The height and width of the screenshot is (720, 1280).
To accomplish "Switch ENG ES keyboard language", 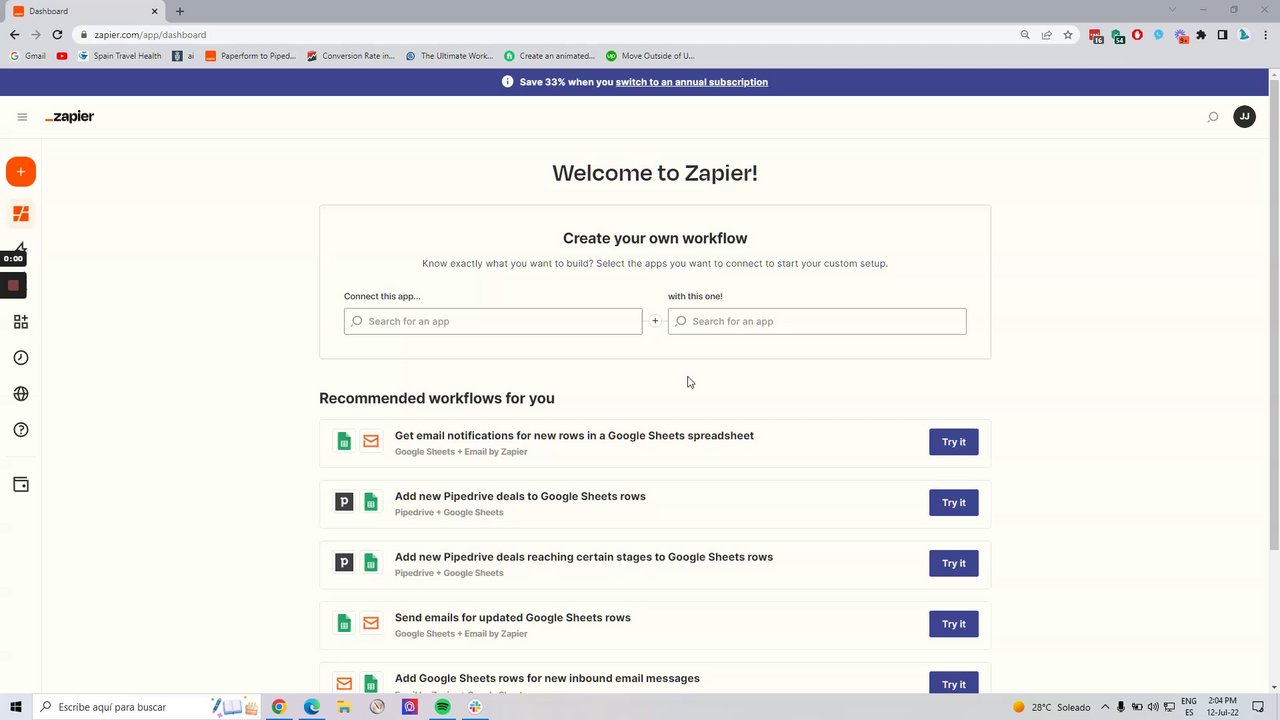I will (1189, 707).
